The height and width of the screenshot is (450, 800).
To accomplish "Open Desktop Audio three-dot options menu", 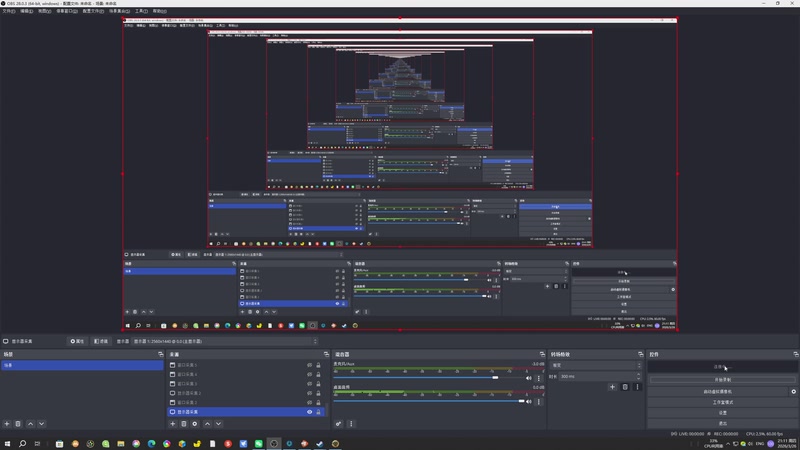I will pos(538,402).
